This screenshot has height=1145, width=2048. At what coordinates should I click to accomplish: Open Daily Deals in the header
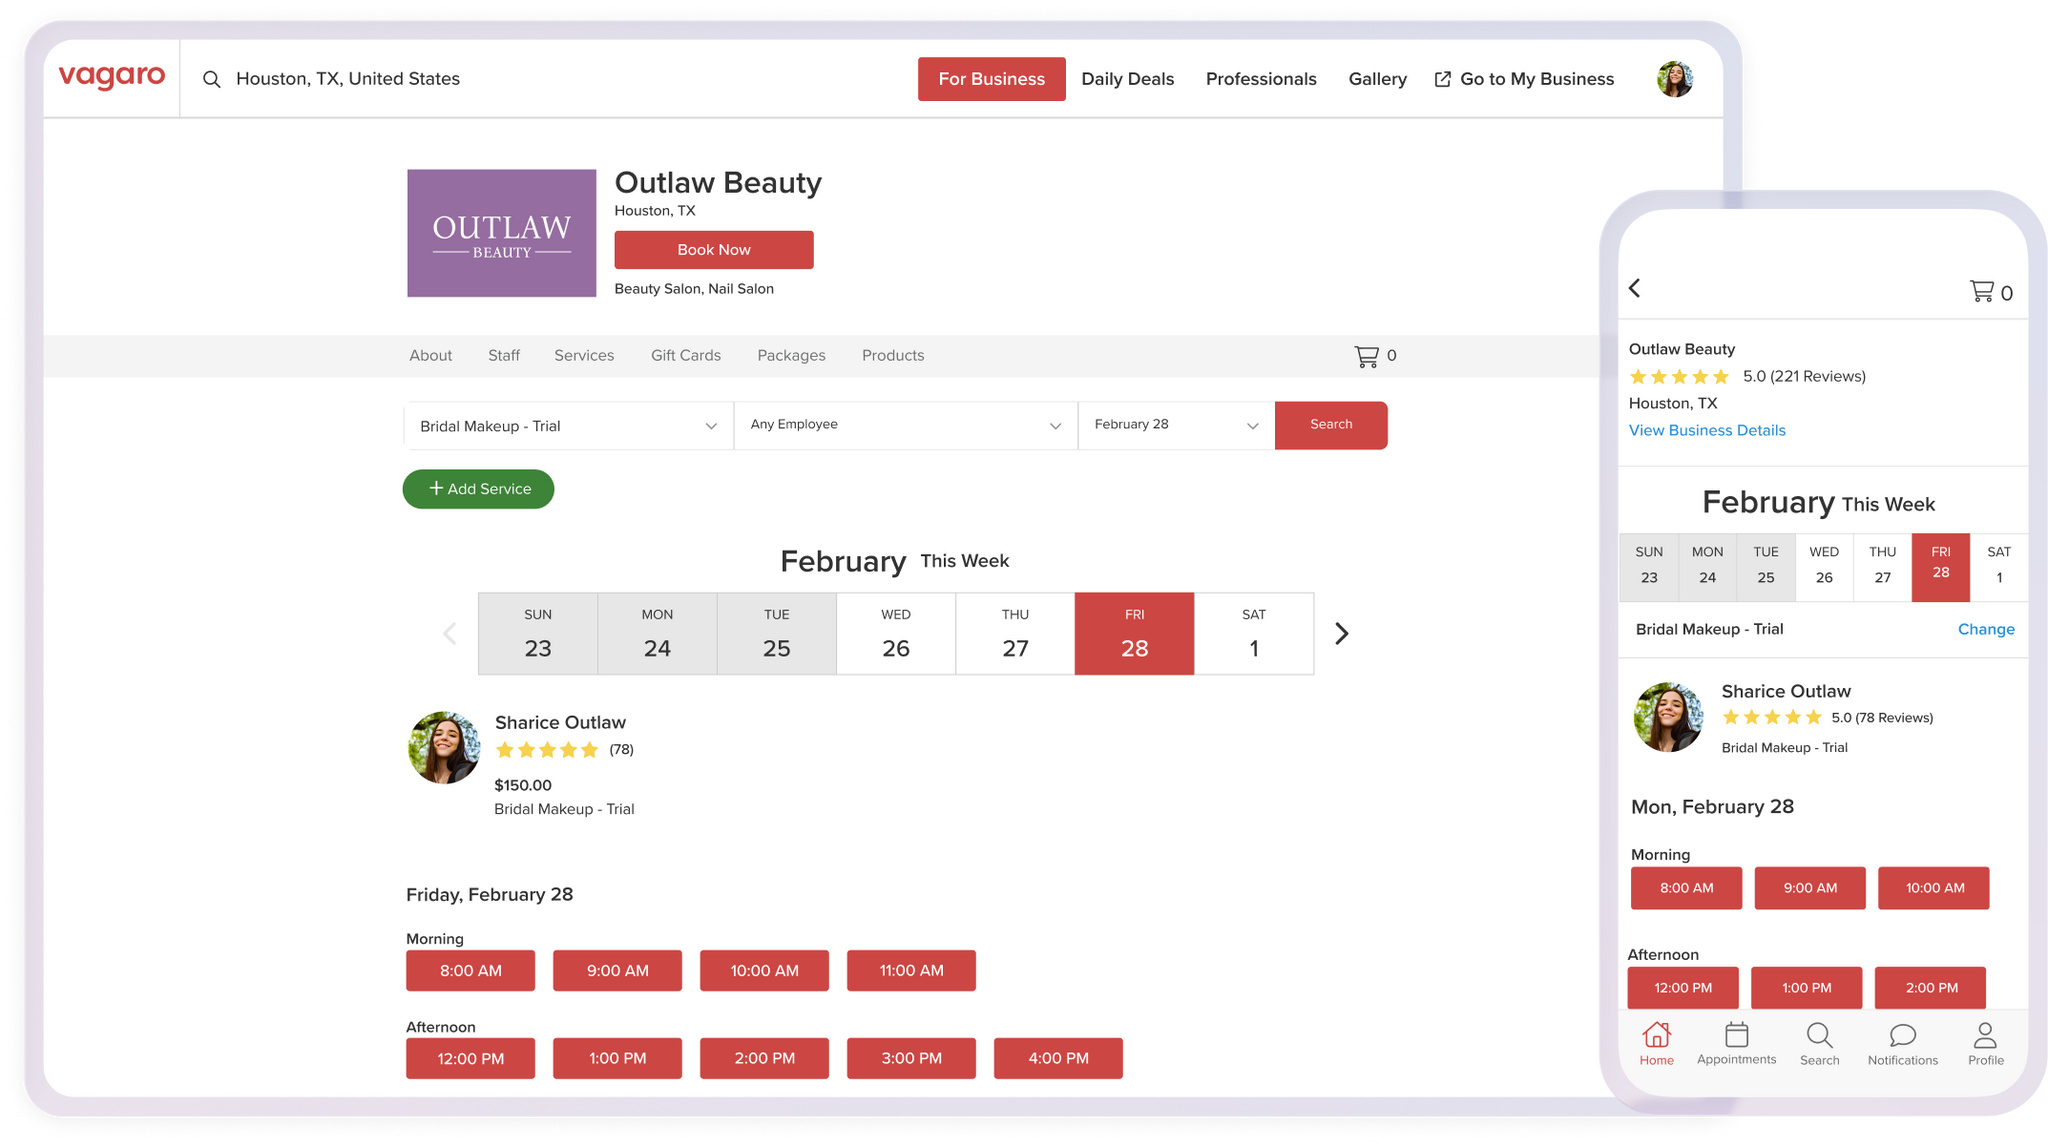coord(1128,79)
